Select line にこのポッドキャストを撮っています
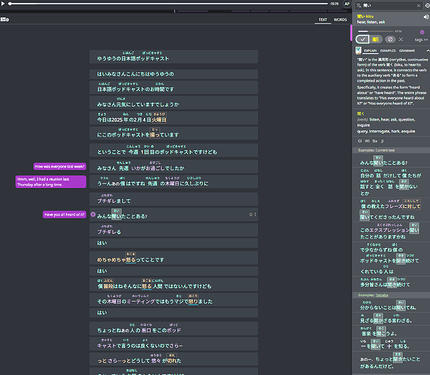This screenshot has width=430, height=375. 174,133
